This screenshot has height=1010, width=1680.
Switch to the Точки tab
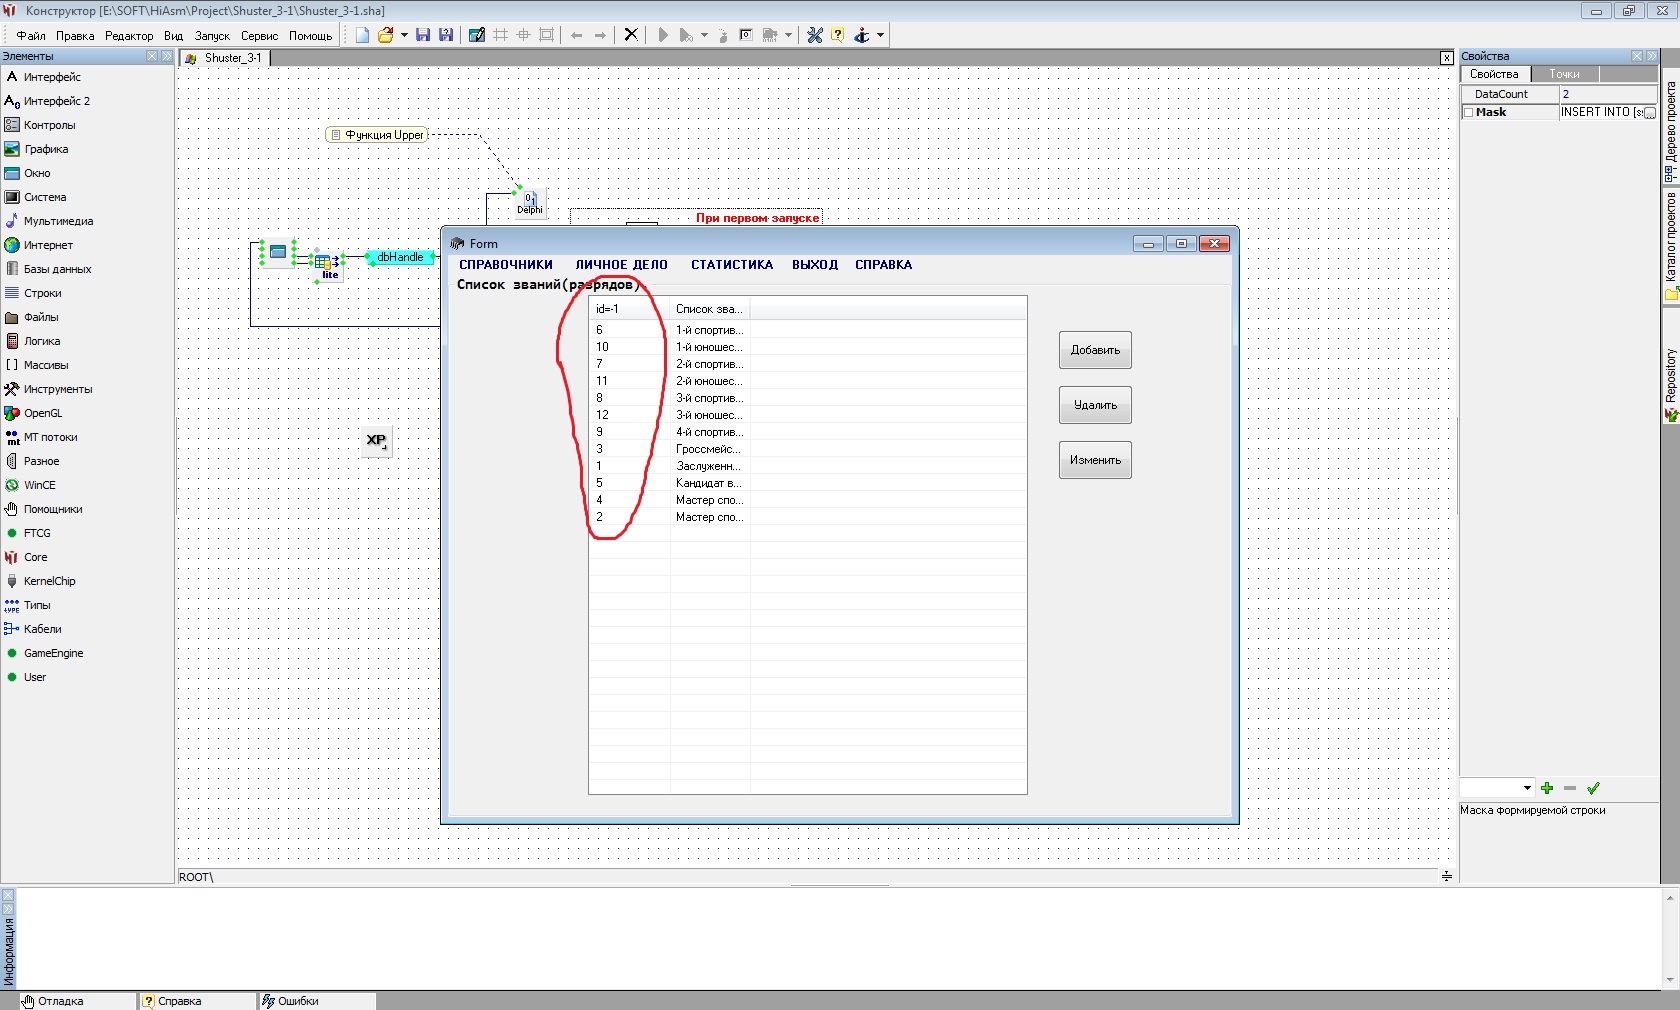point(1564,74)
